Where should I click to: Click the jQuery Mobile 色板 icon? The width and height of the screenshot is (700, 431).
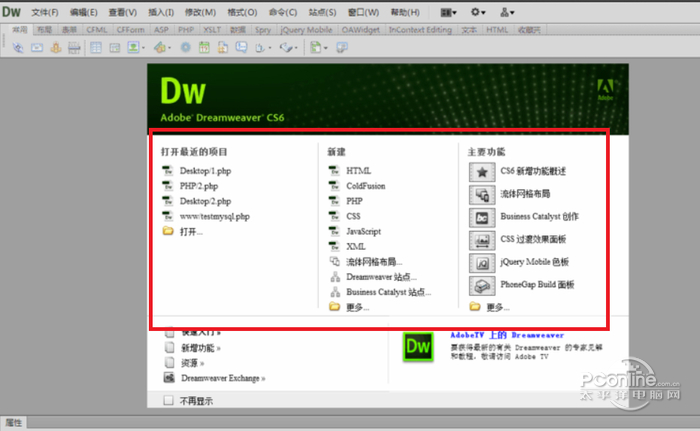482,263
